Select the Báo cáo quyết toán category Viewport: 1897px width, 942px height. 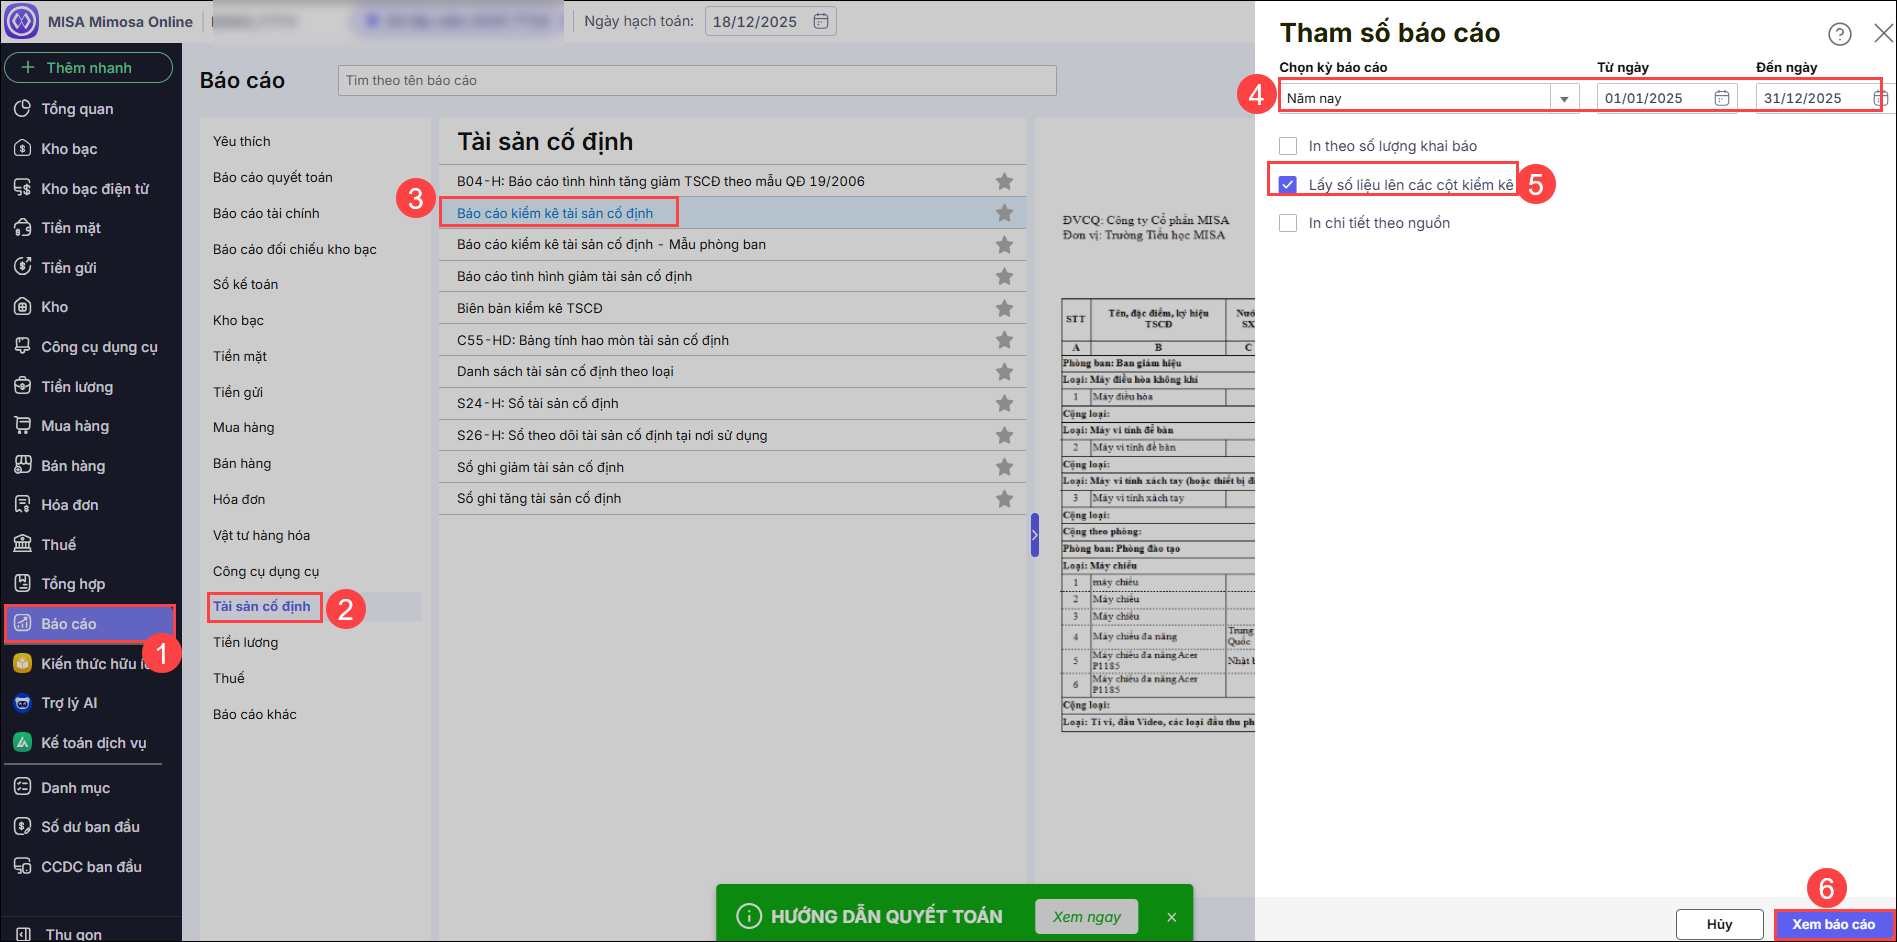[x=273, y=177]
